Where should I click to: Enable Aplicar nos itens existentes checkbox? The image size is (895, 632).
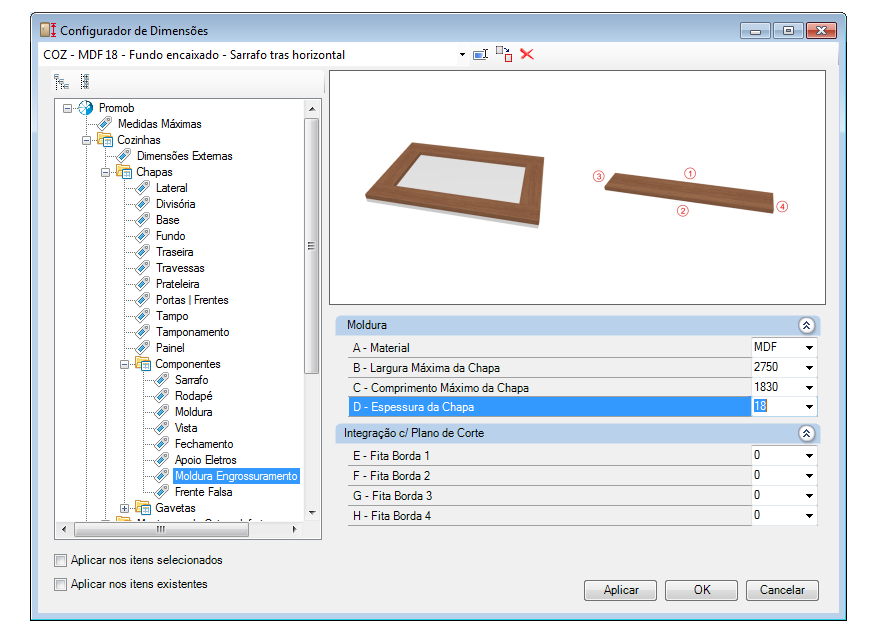pos(60,585)
